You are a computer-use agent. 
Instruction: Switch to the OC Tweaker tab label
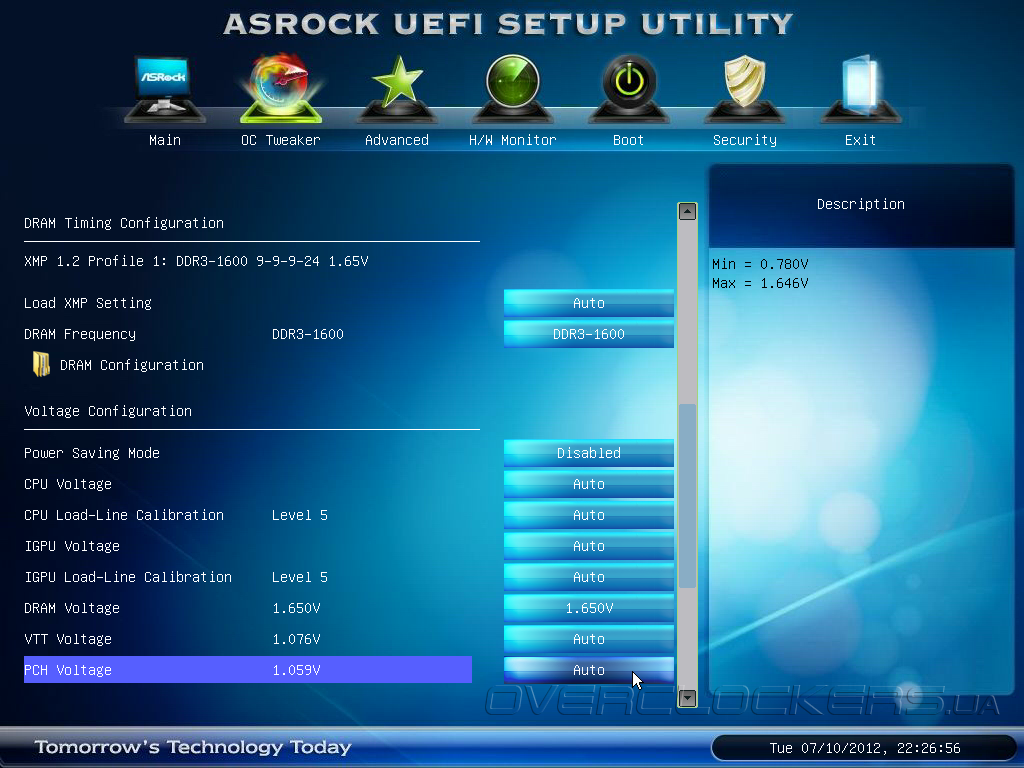(x=281, y=140)
